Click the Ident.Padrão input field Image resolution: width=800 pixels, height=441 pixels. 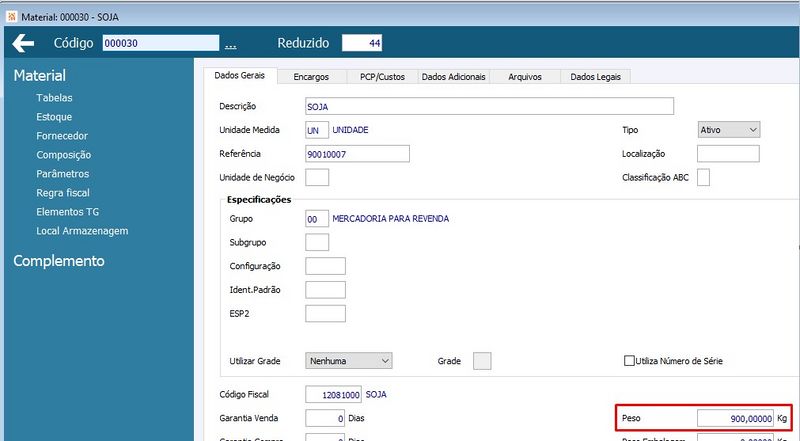325,289
